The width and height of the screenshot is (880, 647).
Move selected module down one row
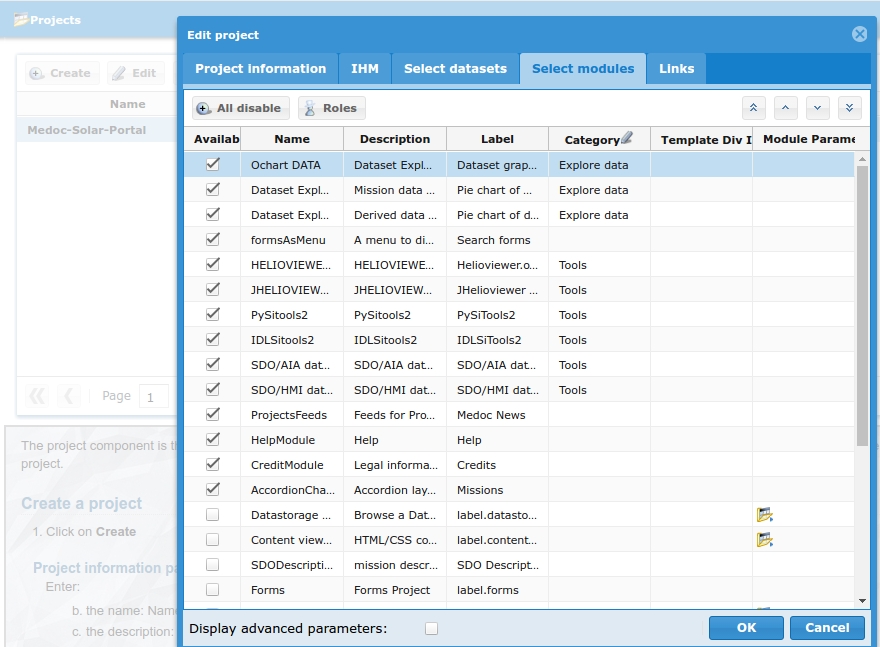[818, 108]
